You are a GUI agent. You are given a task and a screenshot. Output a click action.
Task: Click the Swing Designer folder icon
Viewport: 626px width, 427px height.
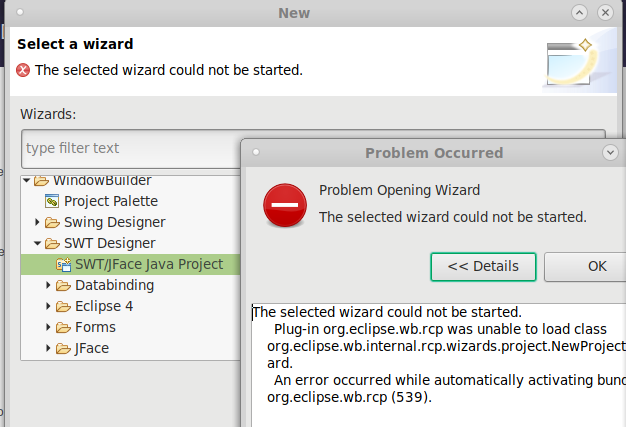[x=52, y=222]
